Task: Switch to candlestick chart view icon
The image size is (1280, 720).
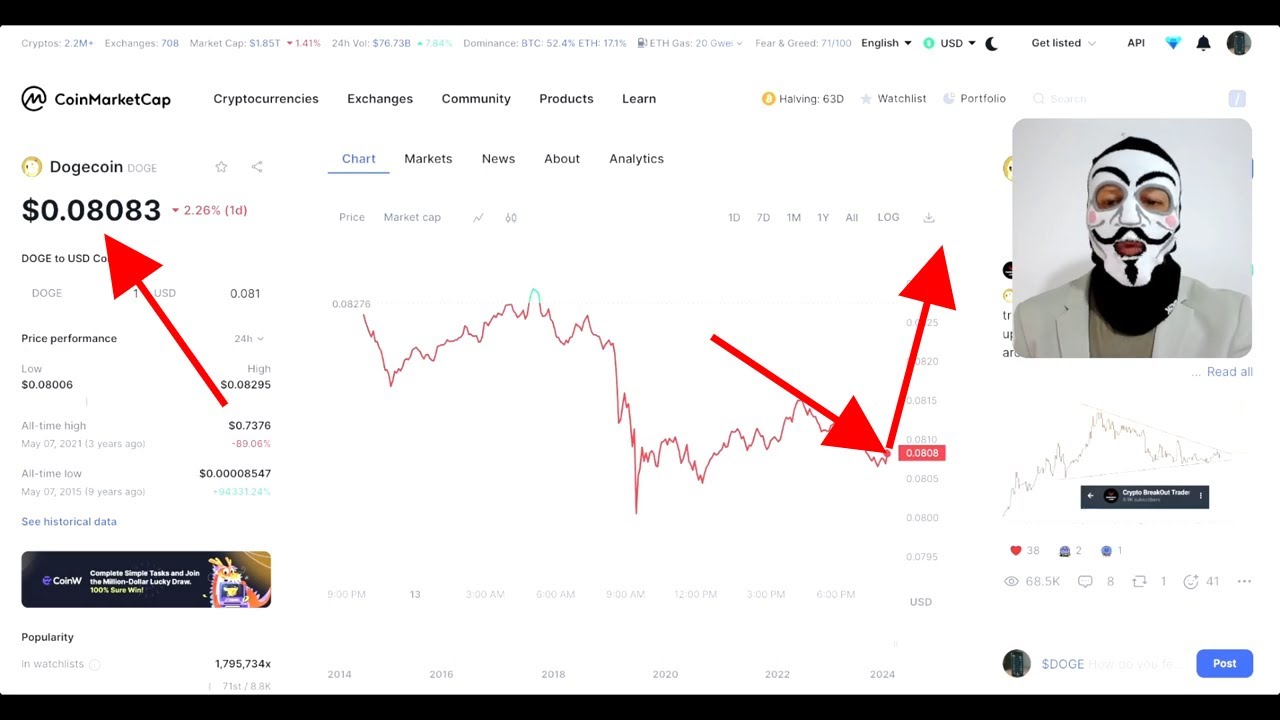Action: (511, 218)
